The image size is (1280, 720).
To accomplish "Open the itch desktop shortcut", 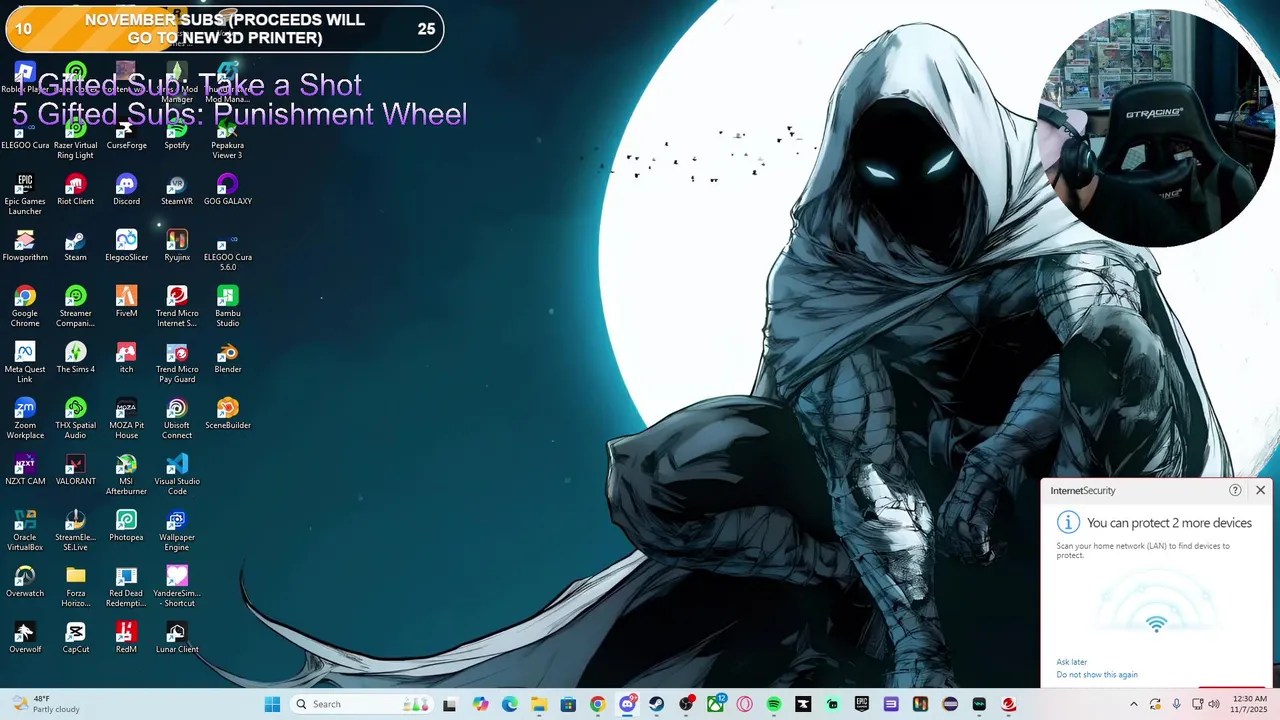I will click(126, 358).
